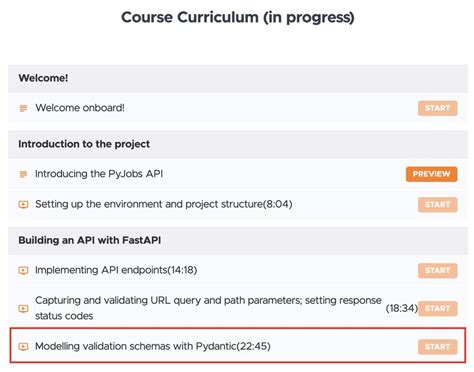The image size is (474, 372).
Task: Start the Implementing API endpoints lesson
Action: pyautogui.click(x=438, y=271)
